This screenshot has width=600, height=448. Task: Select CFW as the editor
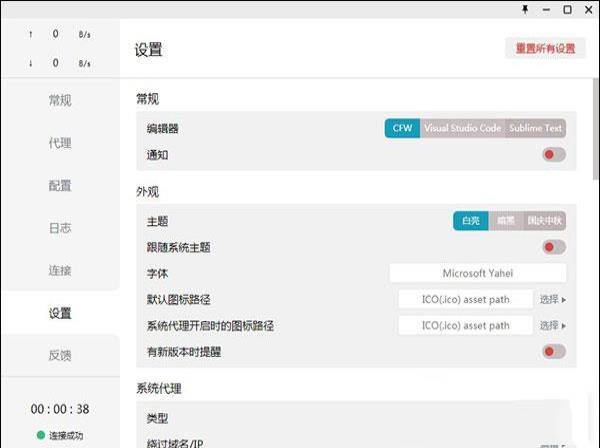[402, 128]
